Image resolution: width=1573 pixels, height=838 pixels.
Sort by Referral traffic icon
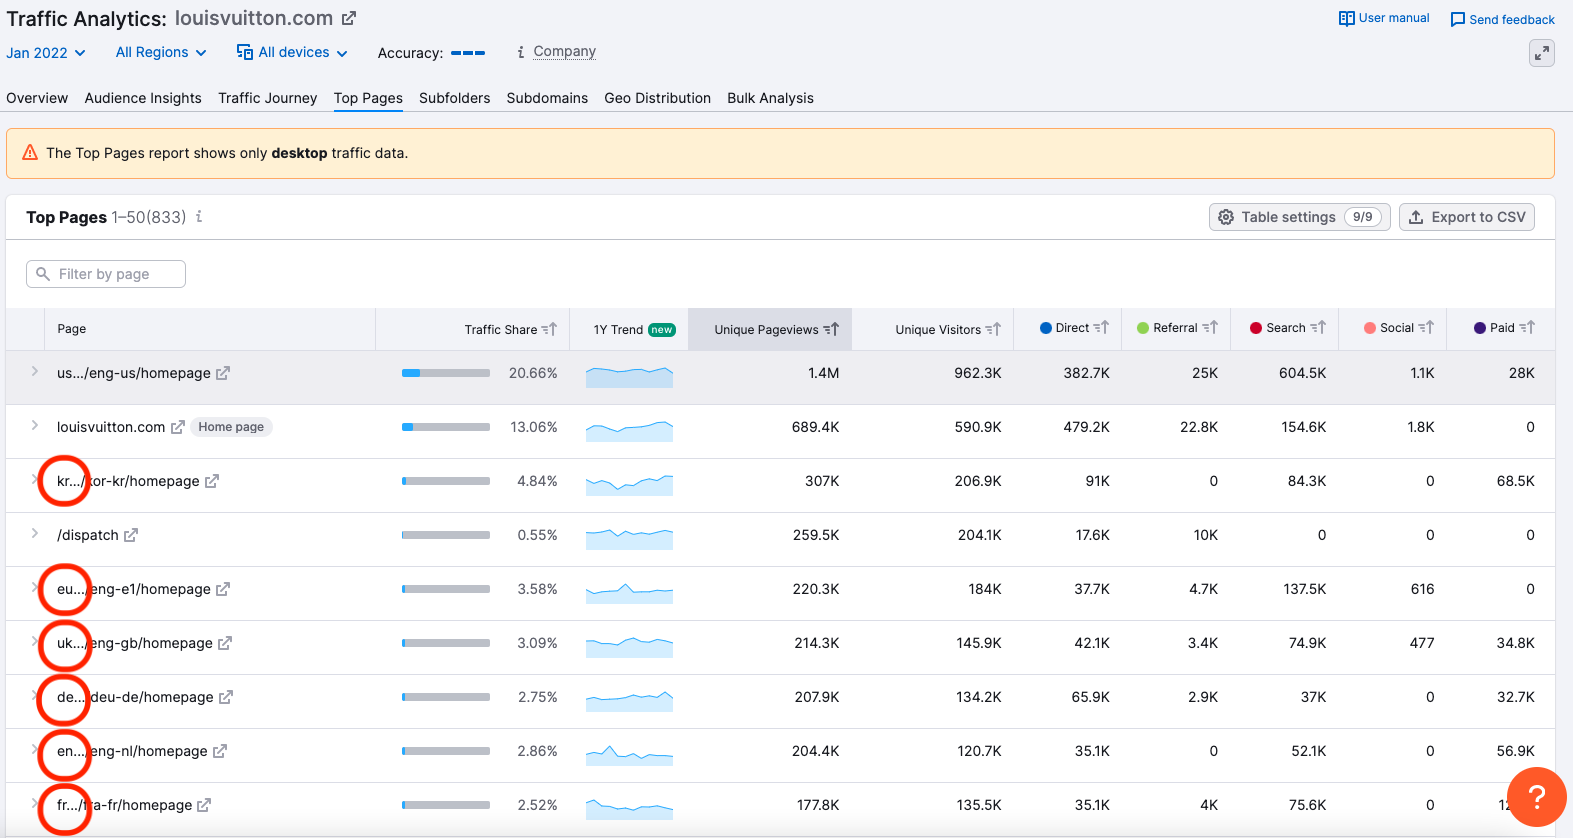(x=1210, y=327)
